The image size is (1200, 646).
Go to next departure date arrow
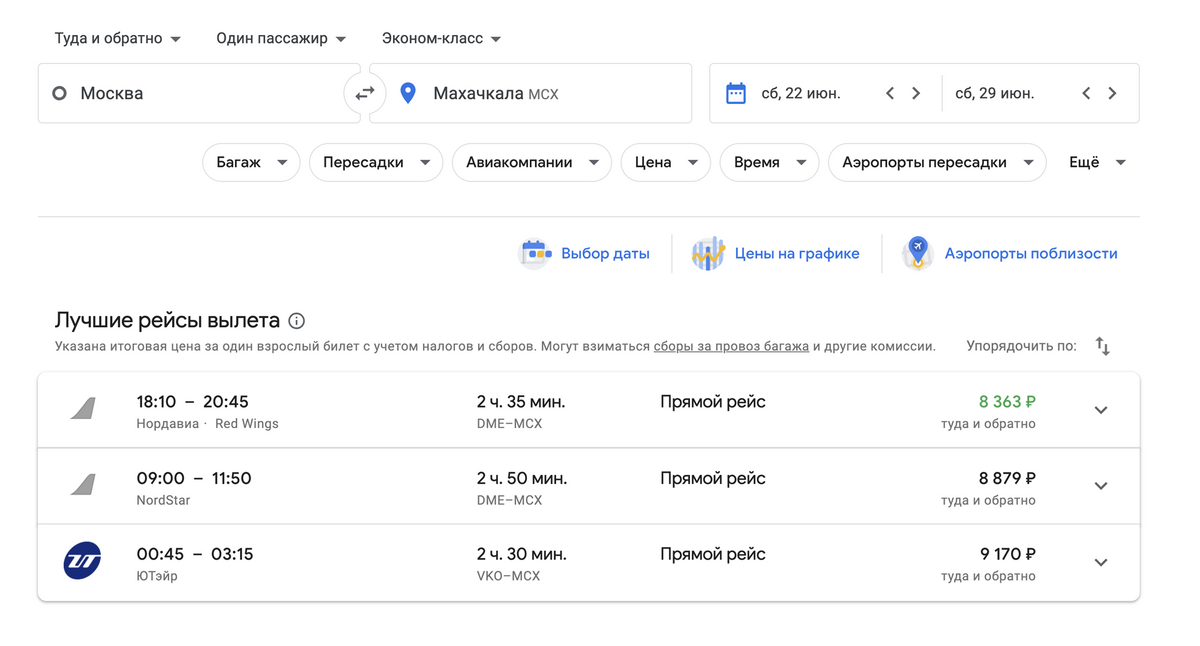click(x=916, y=93)
